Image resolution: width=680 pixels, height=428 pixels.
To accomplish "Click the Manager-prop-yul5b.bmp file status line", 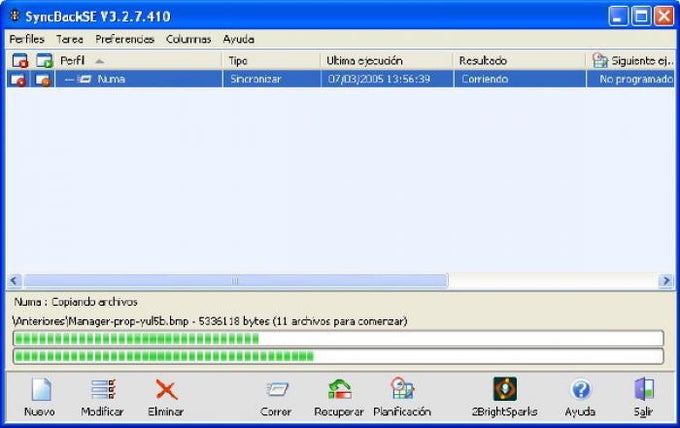I will (210, 321).
